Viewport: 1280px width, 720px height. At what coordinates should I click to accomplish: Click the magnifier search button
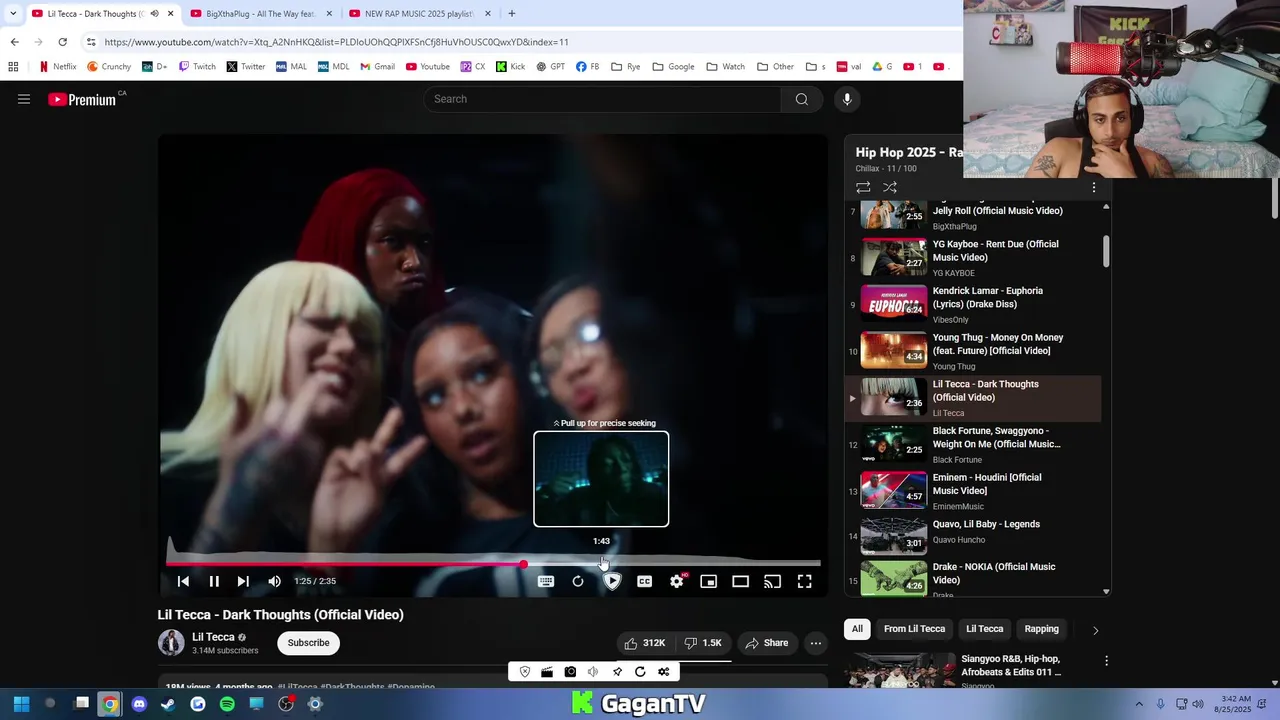pos(802,99)
